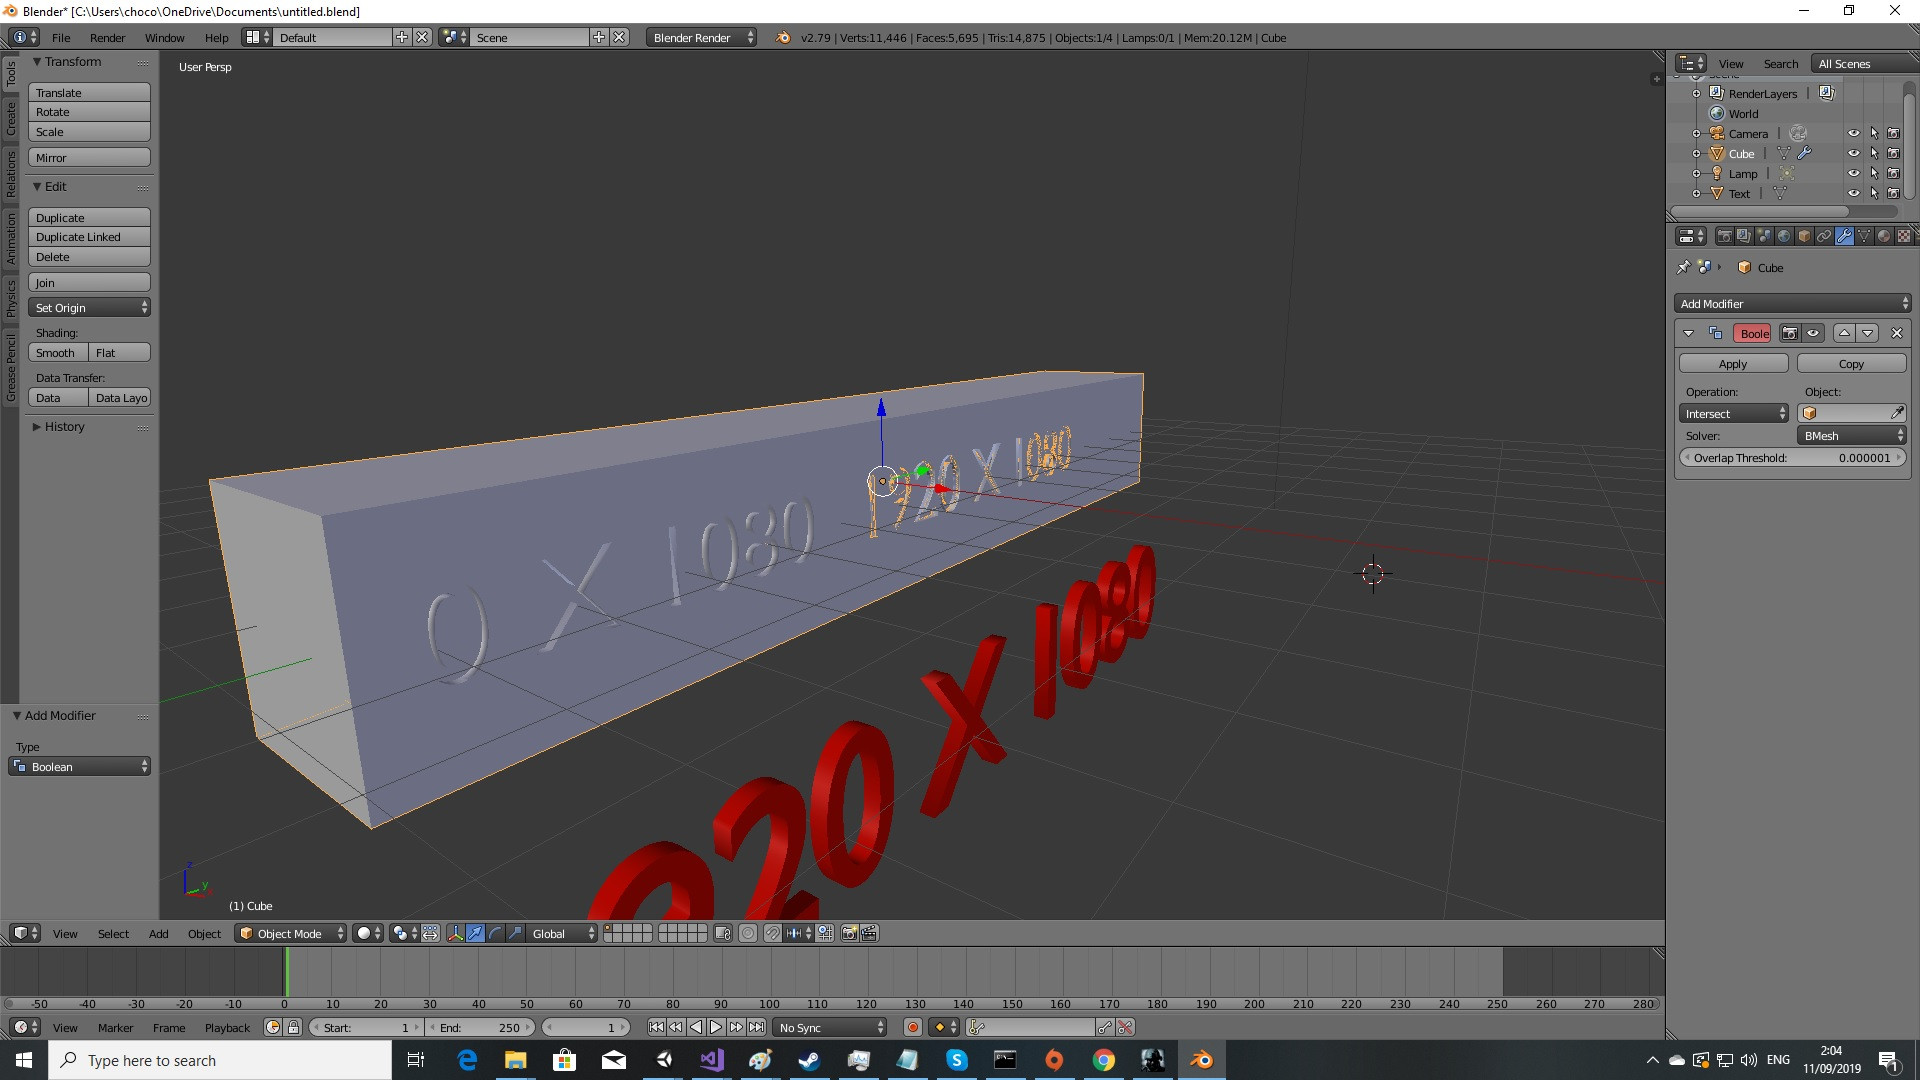This screenshot has width=1920, height=1080.
Task: Click the Overlap Threshold value slider
Action: click(1793, 457)
